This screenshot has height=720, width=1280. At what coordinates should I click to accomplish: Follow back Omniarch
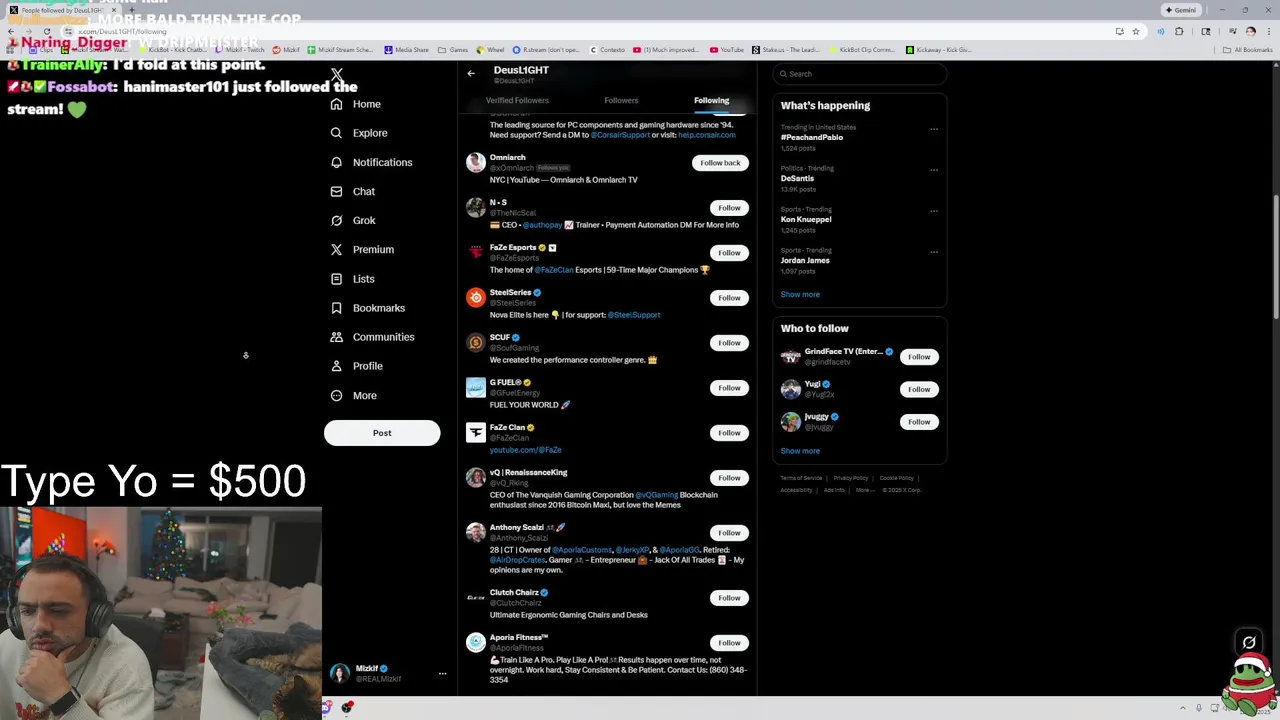pos(720,163)
